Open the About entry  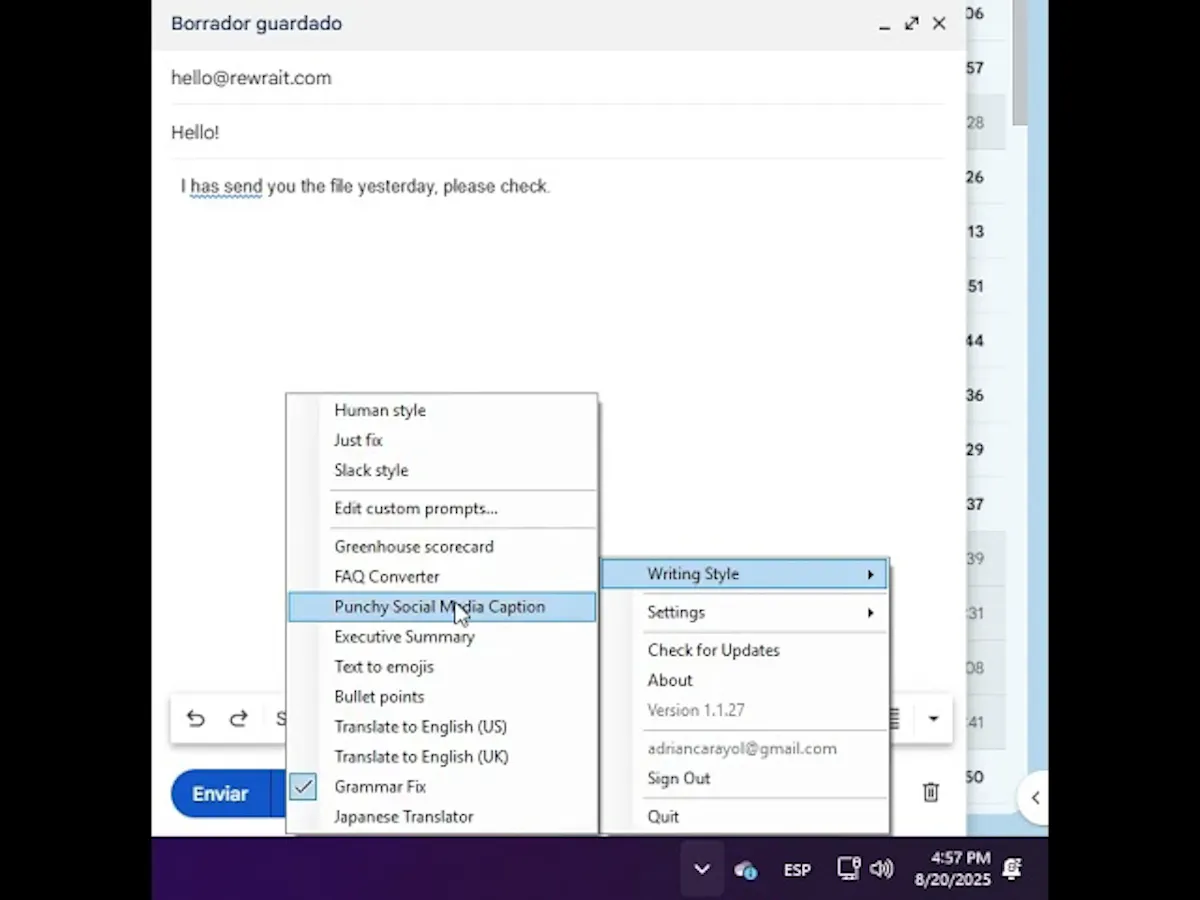[743, 680]
